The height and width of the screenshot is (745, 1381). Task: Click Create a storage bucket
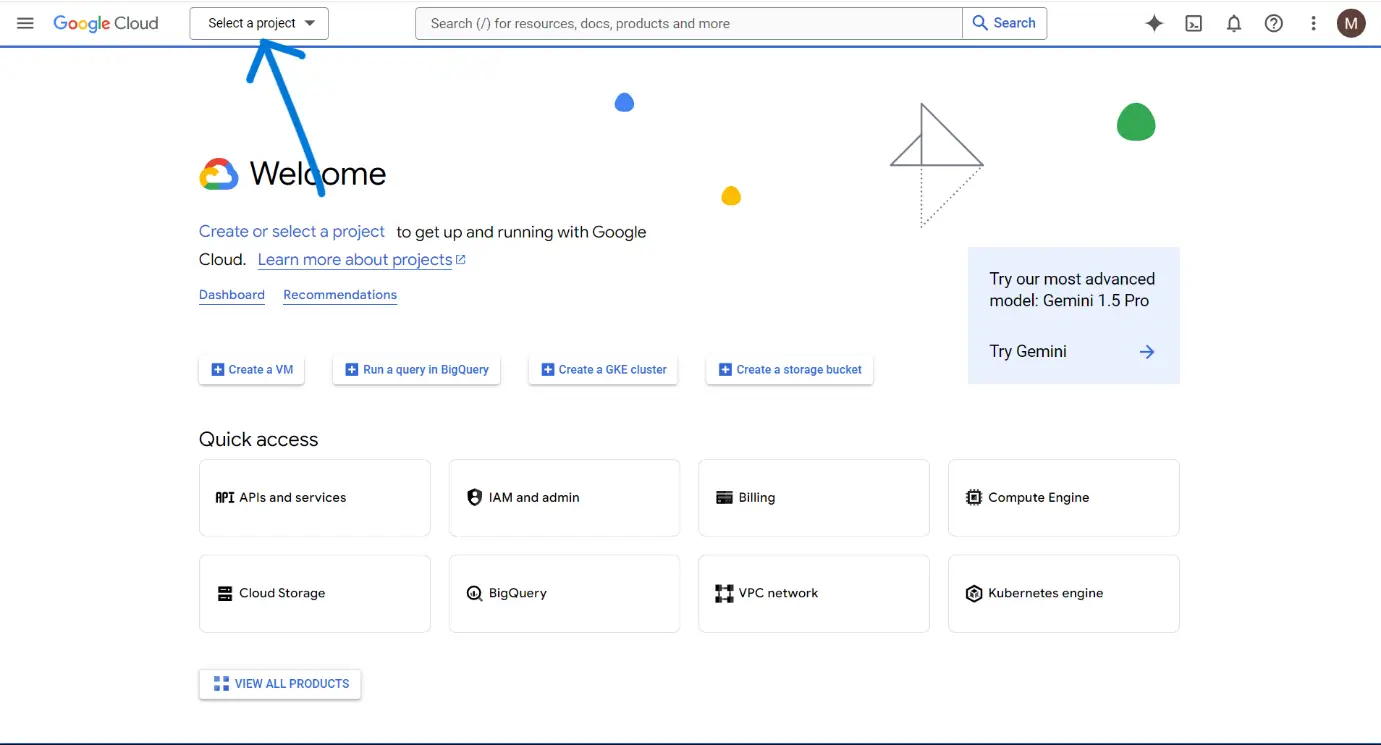click(789, 369)
